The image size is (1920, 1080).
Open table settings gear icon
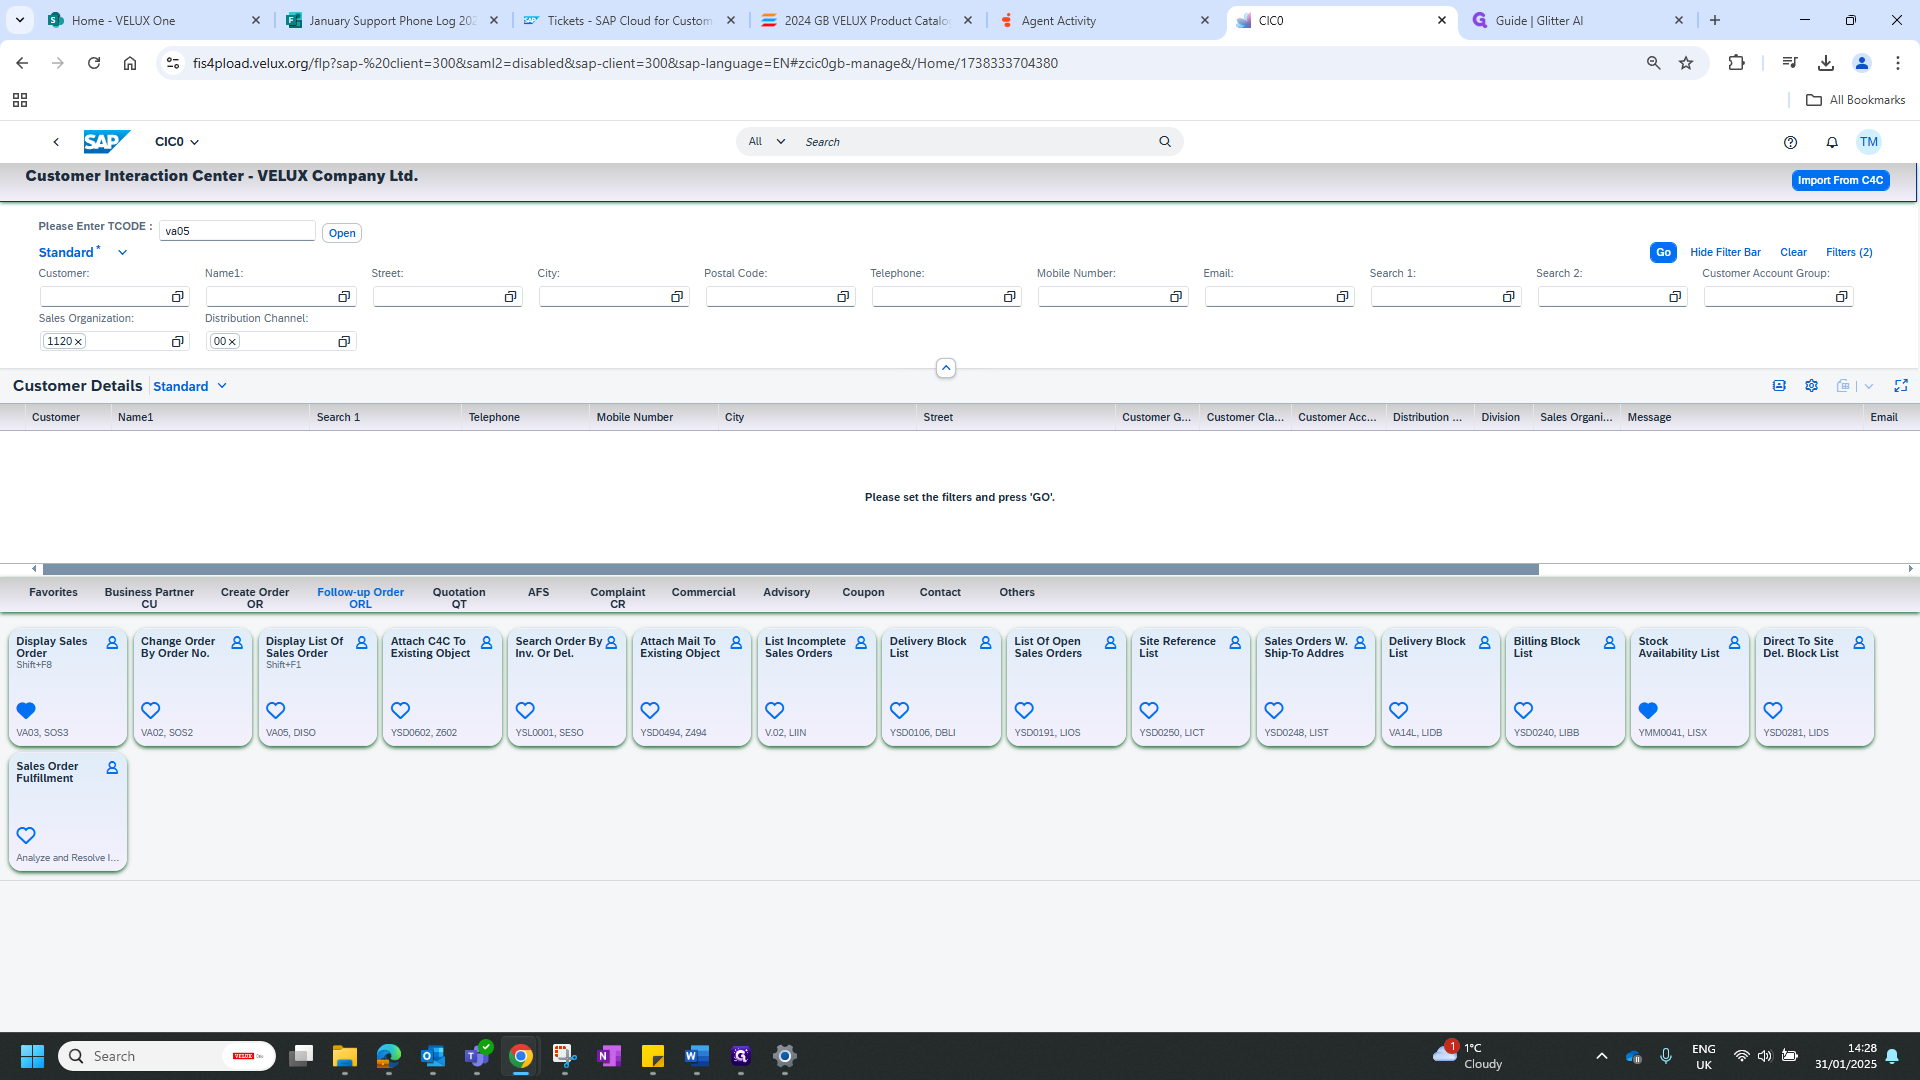(x=1811, y=386)
